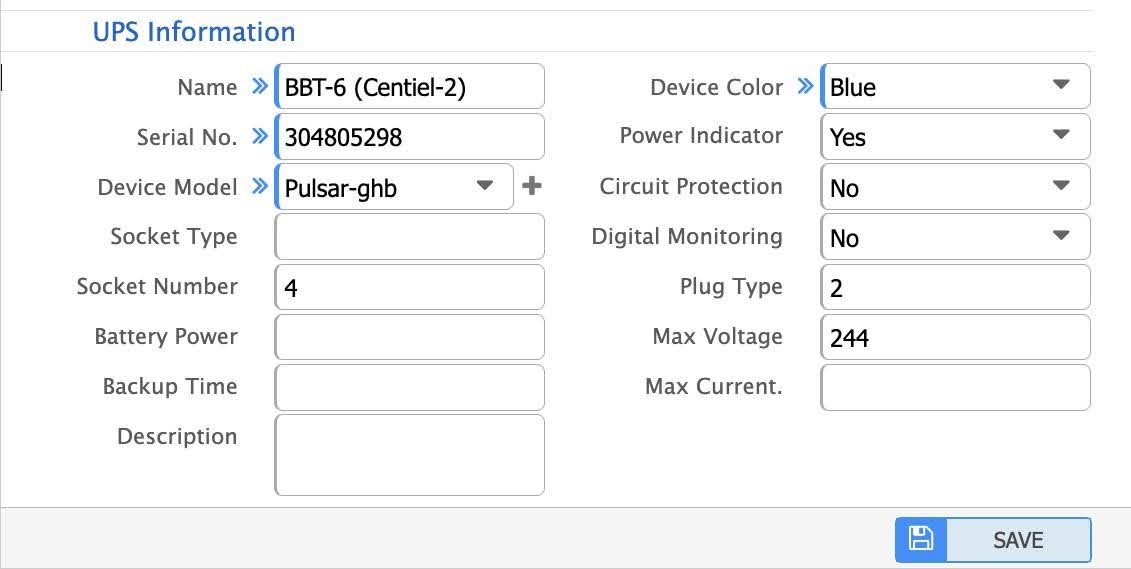The image size is (1131, 569).
Task: Click the Name input field
Action: (410, 87)
